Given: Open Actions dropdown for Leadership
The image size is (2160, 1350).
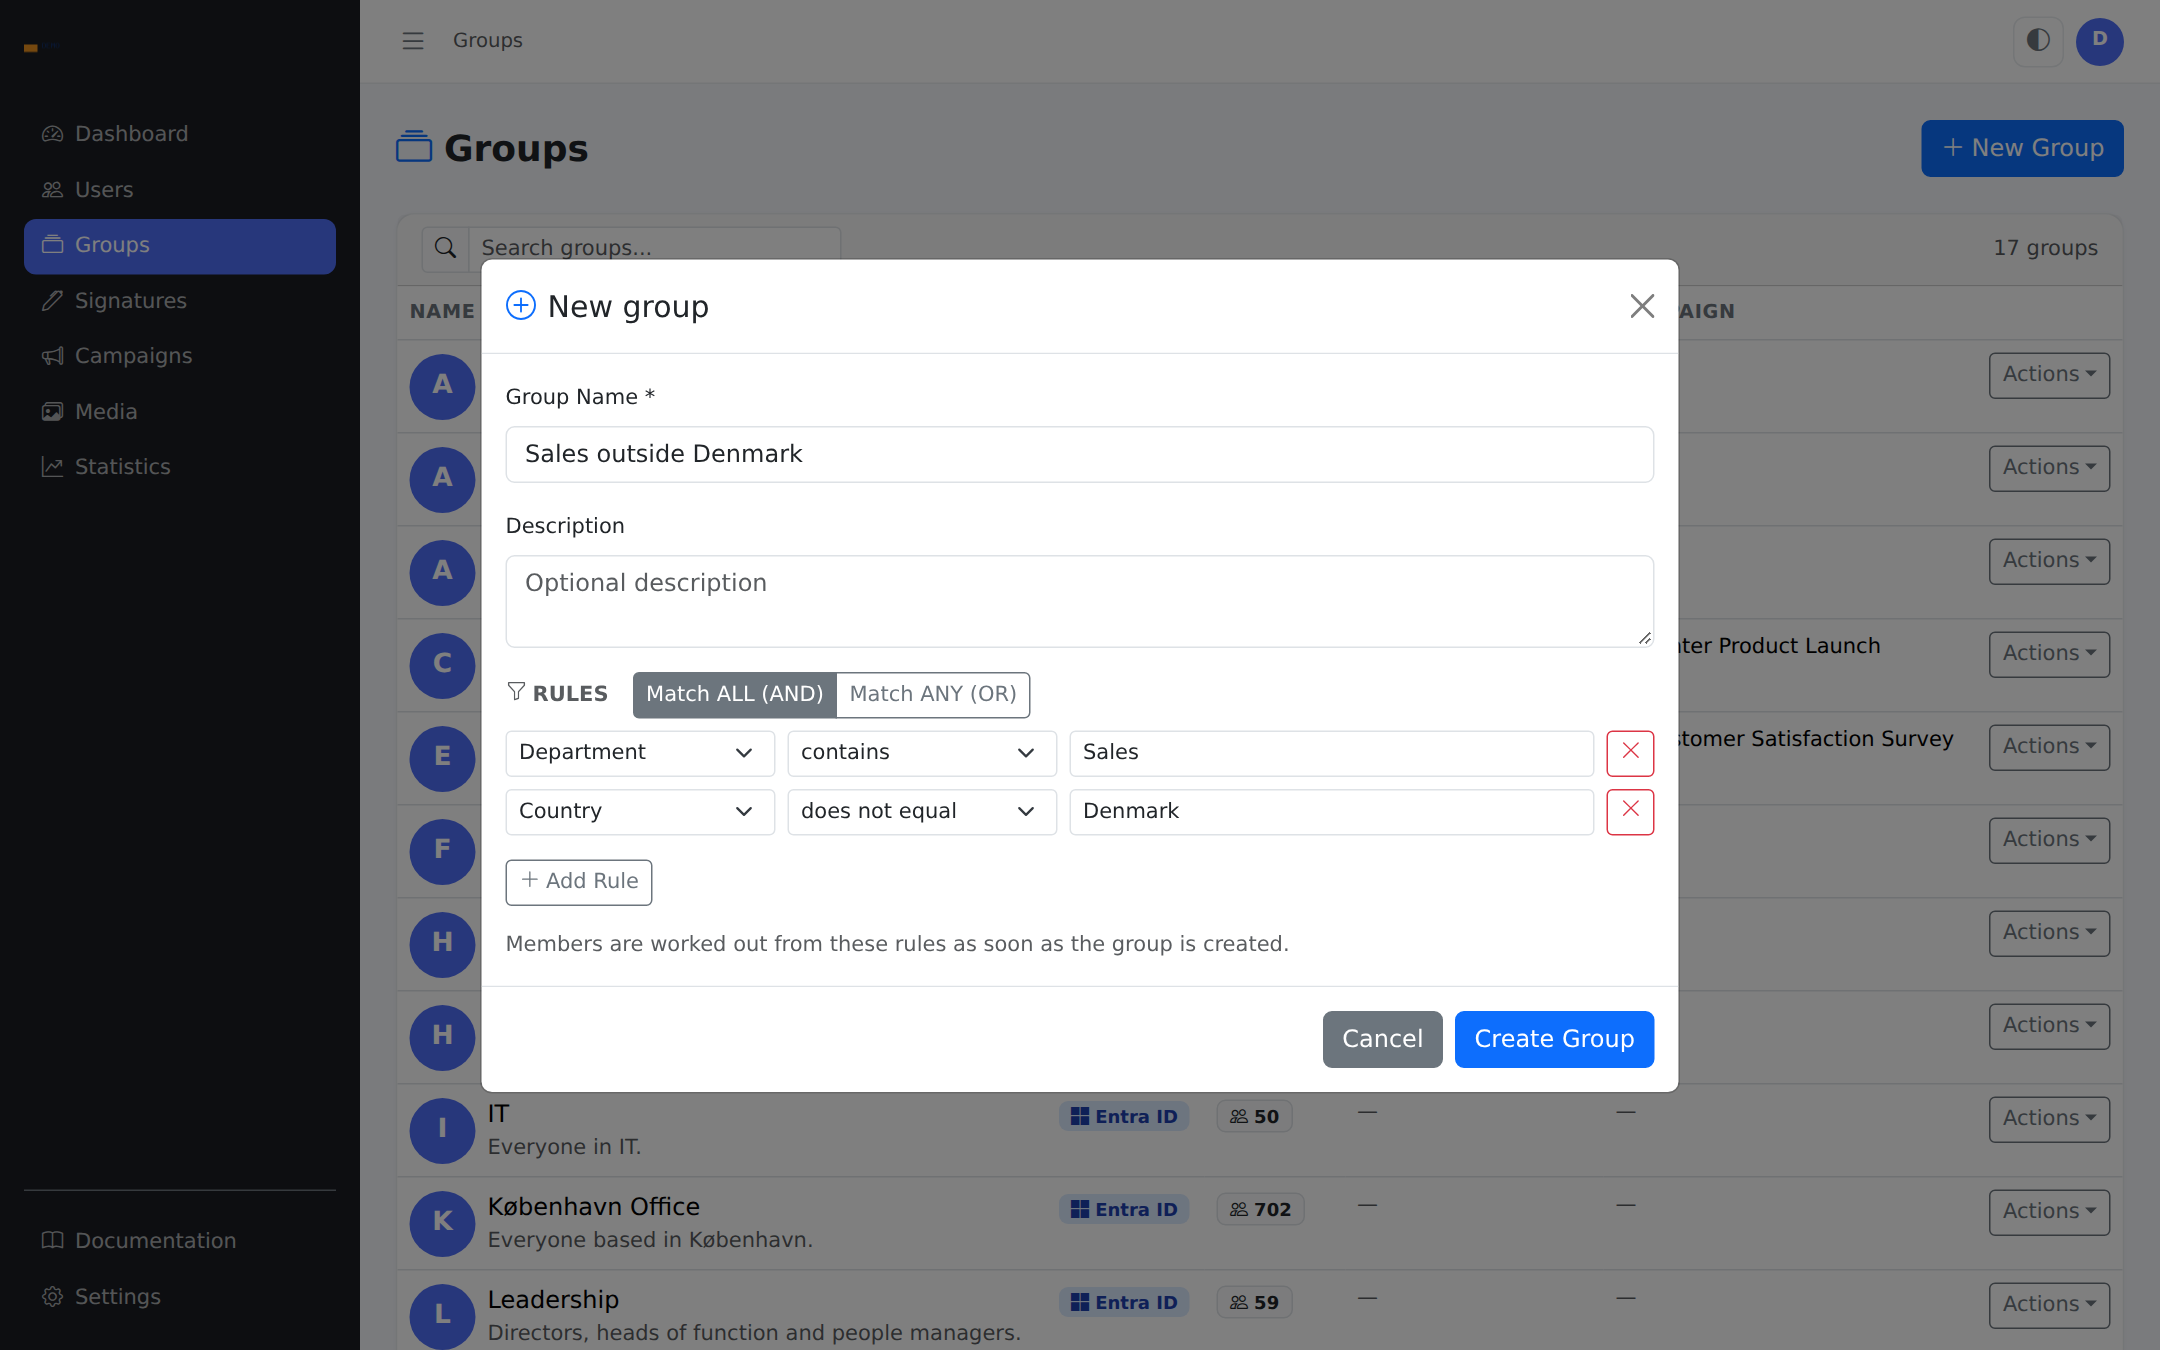Looking at the screenshot, I should coord(2049,1305).
